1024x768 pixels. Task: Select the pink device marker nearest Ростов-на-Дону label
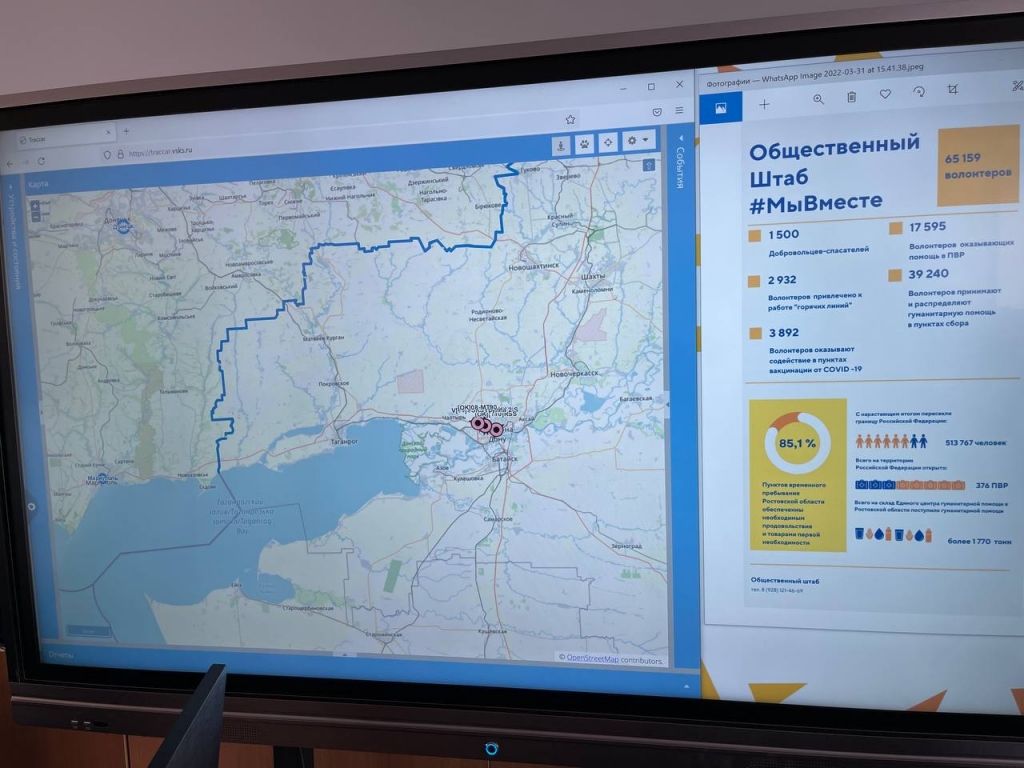coord(496,430)
